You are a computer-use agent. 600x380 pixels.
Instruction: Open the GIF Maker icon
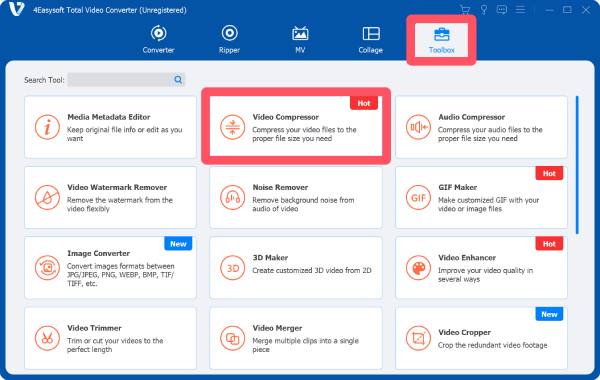coord(418,197)
